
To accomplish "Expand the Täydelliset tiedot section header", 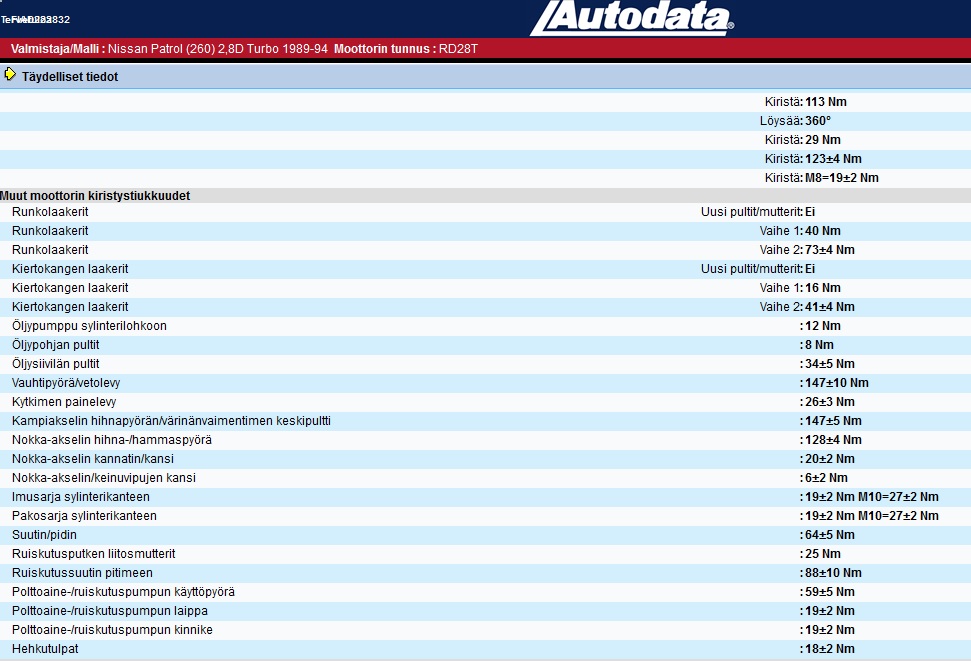I will click(x=70, y=76).
